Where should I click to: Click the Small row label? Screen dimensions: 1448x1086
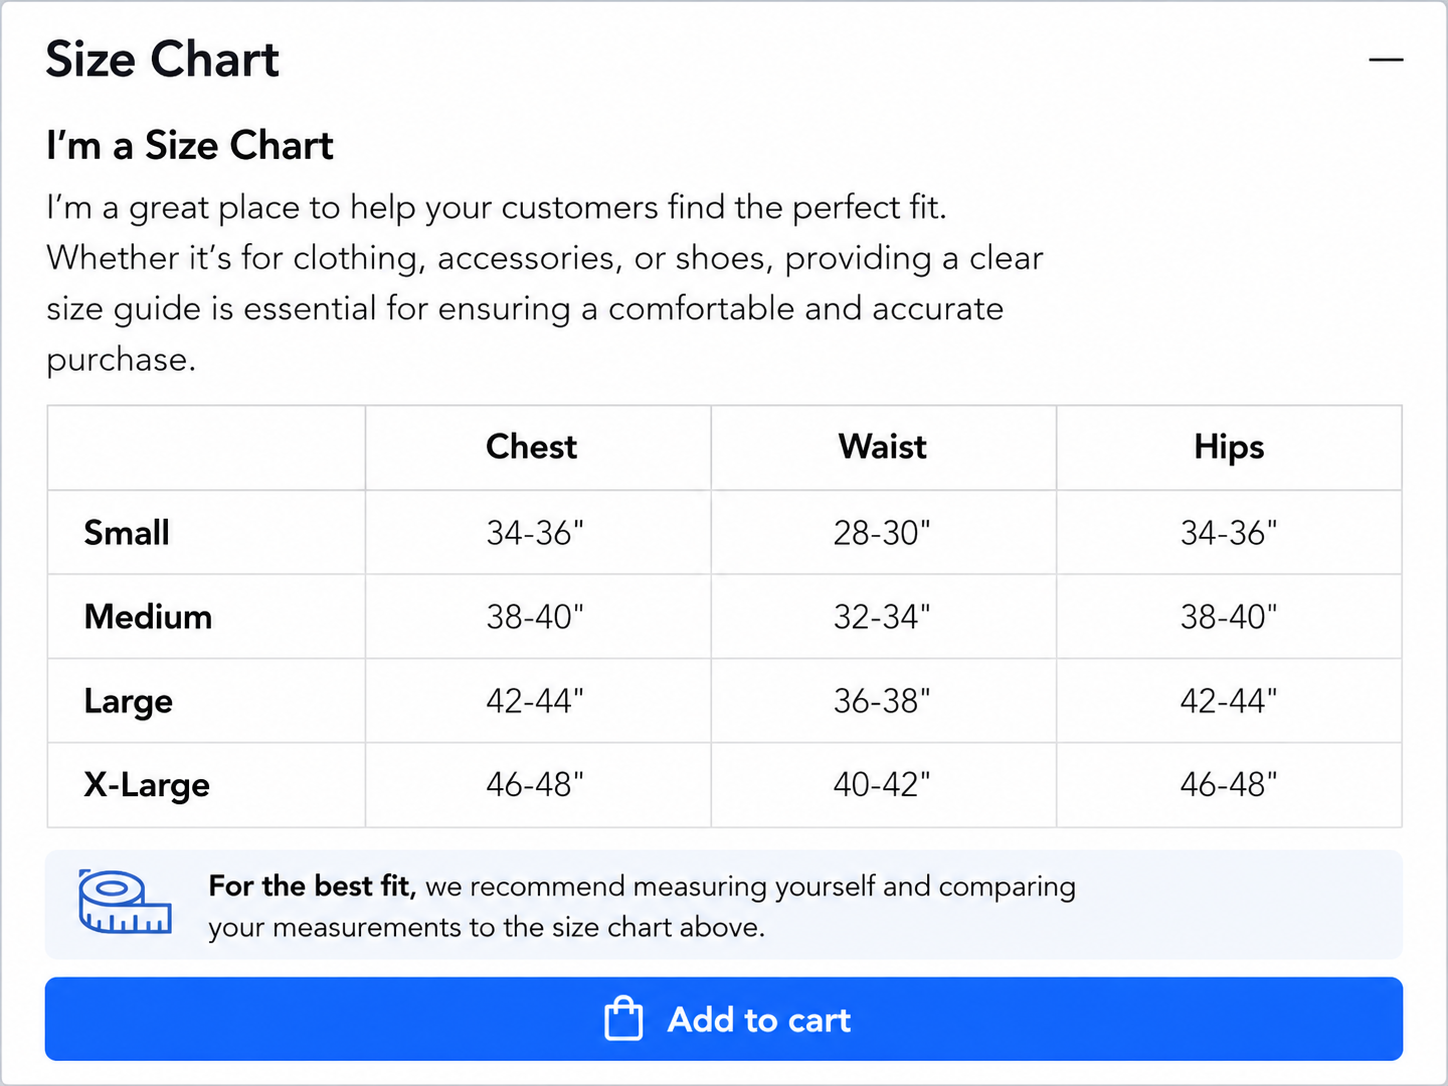pyautogui.click(x=126, y=532)
